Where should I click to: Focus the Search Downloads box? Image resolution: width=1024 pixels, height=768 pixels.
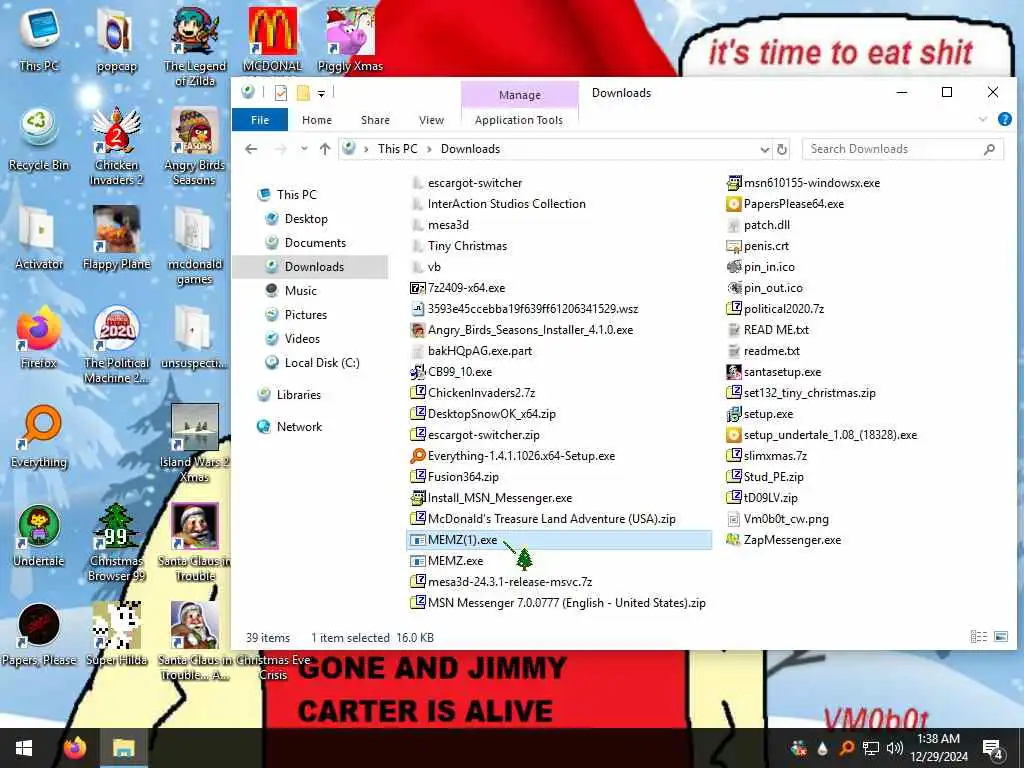pyautogui.click(x=902, y=149)
